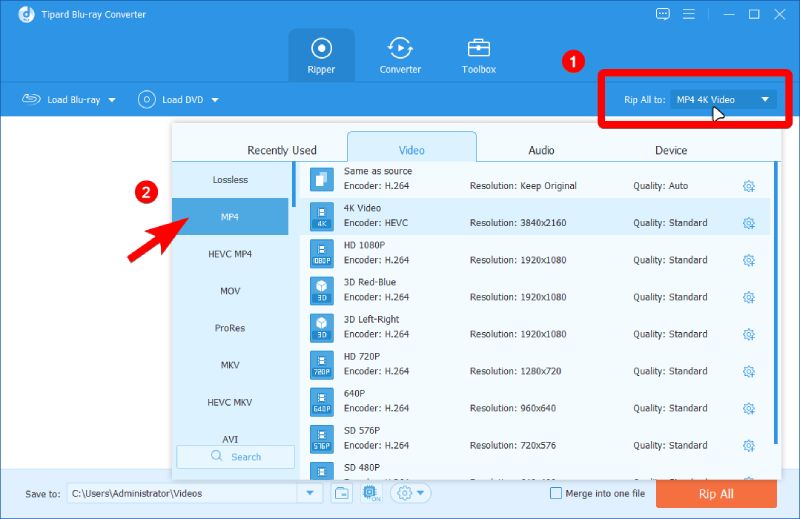Open the hamburger menu icon

[x=689, y=14]
